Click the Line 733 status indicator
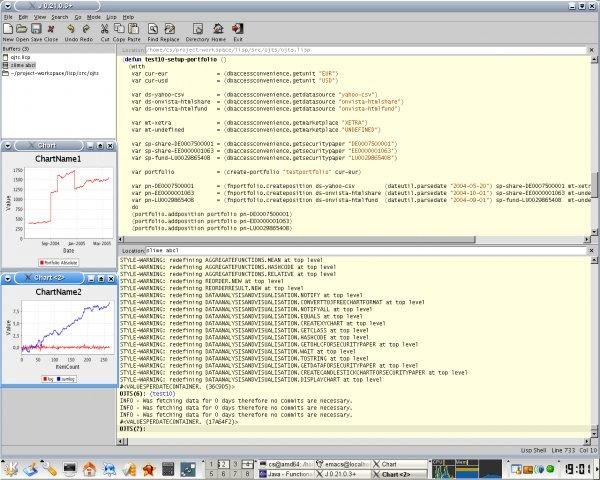Viewport: 600px width, 480px height. [x=563, y=451]
